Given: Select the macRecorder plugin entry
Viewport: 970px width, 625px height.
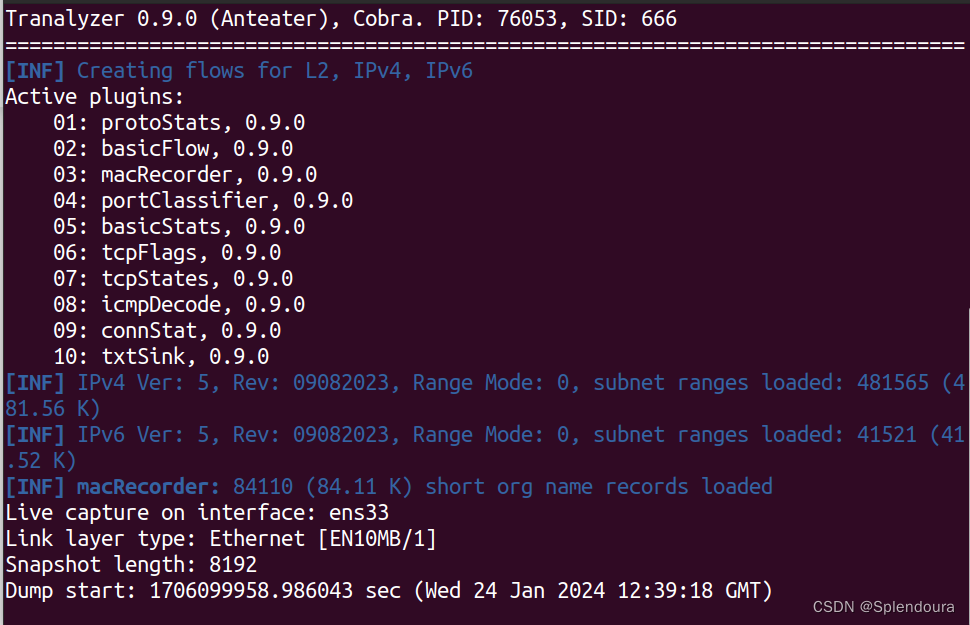Looking at the screenshot, I should (x=168, y=173).
